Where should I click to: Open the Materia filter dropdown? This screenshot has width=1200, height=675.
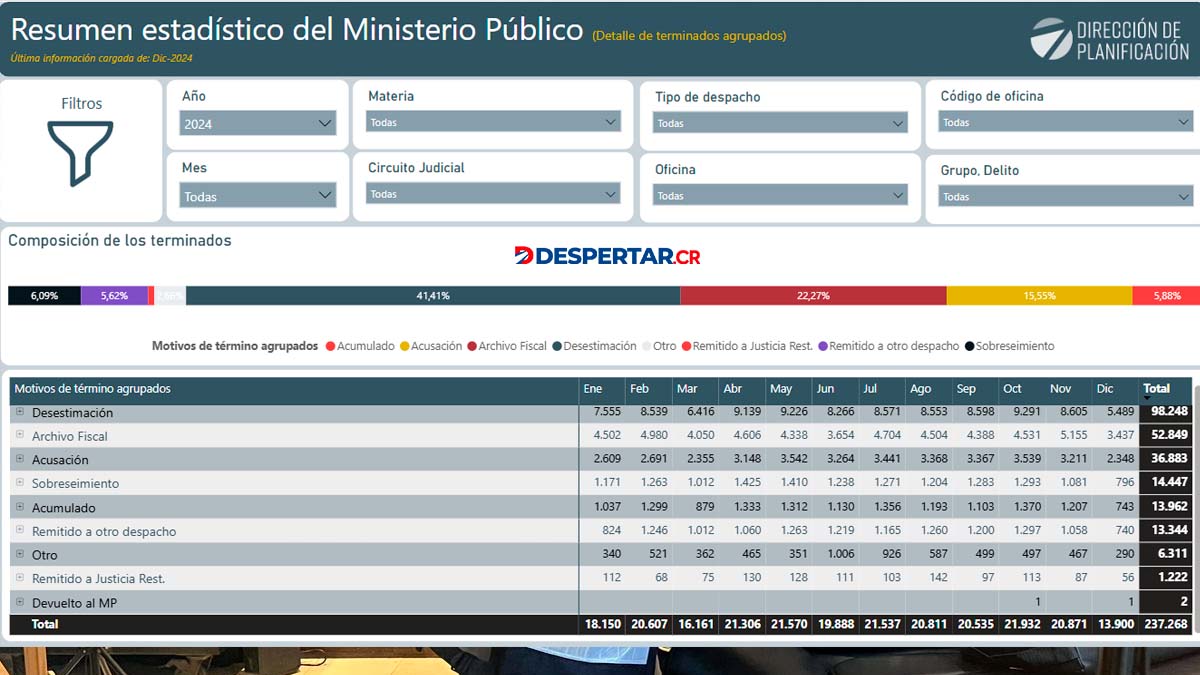pyautogui.click(x=494, y=122)
